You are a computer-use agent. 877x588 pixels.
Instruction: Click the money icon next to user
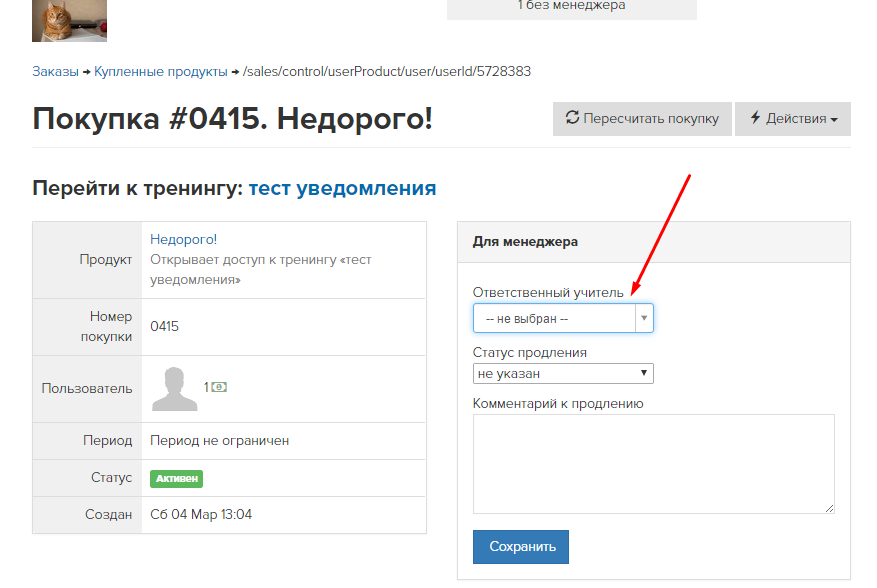(x=219, y=387)
